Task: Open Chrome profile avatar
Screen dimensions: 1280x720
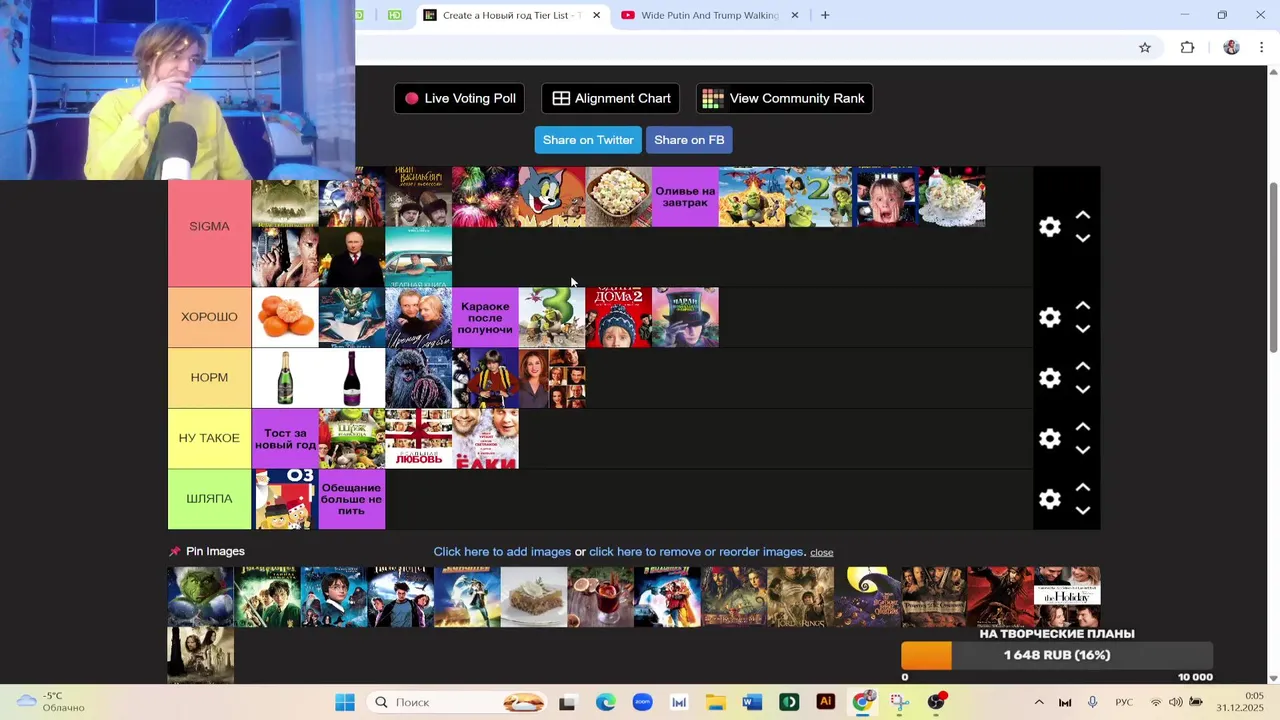Action: 1231,47
